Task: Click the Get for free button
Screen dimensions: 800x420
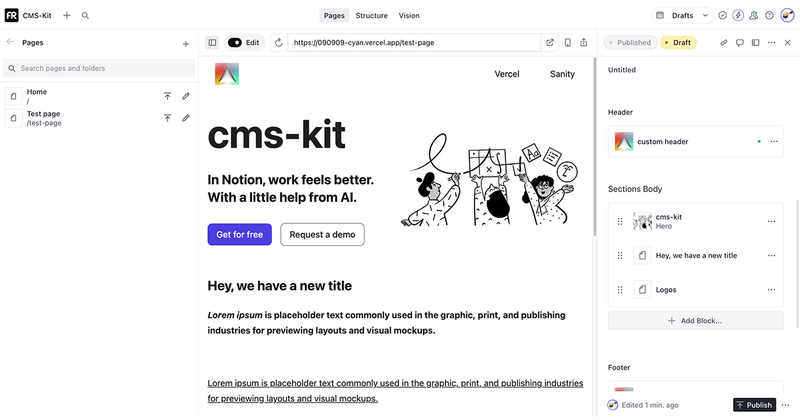Action: (239, 234)
